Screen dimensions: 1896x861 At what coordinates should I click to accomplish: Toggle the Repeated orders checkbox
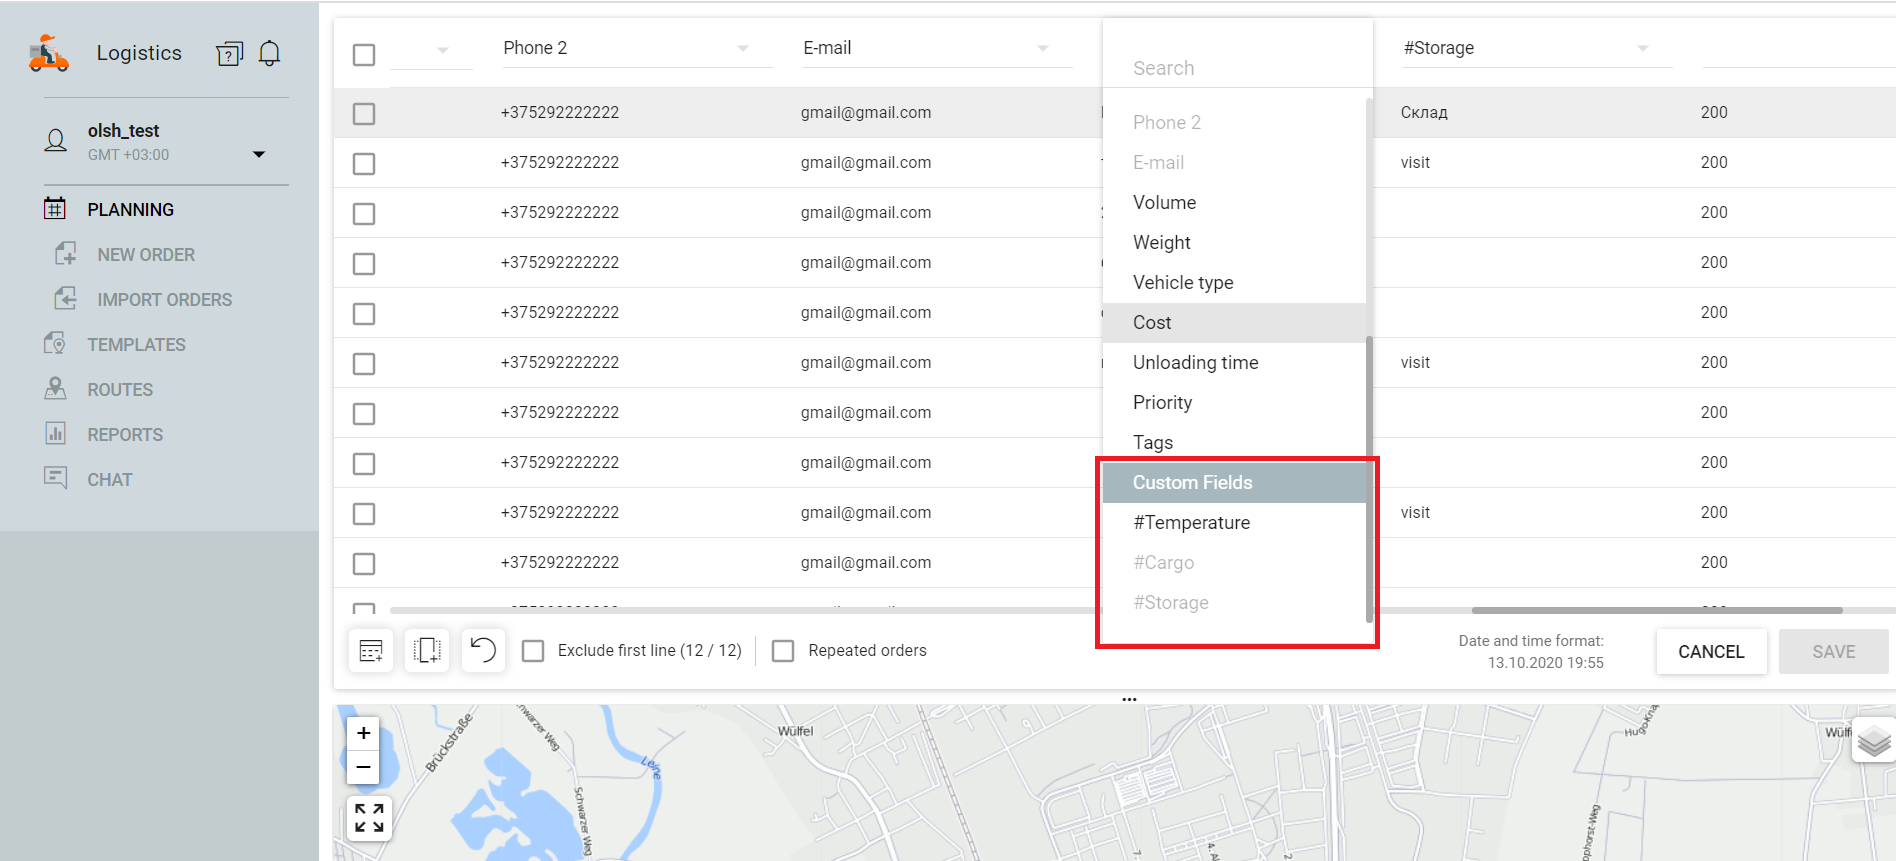click(x=783, y=651)
